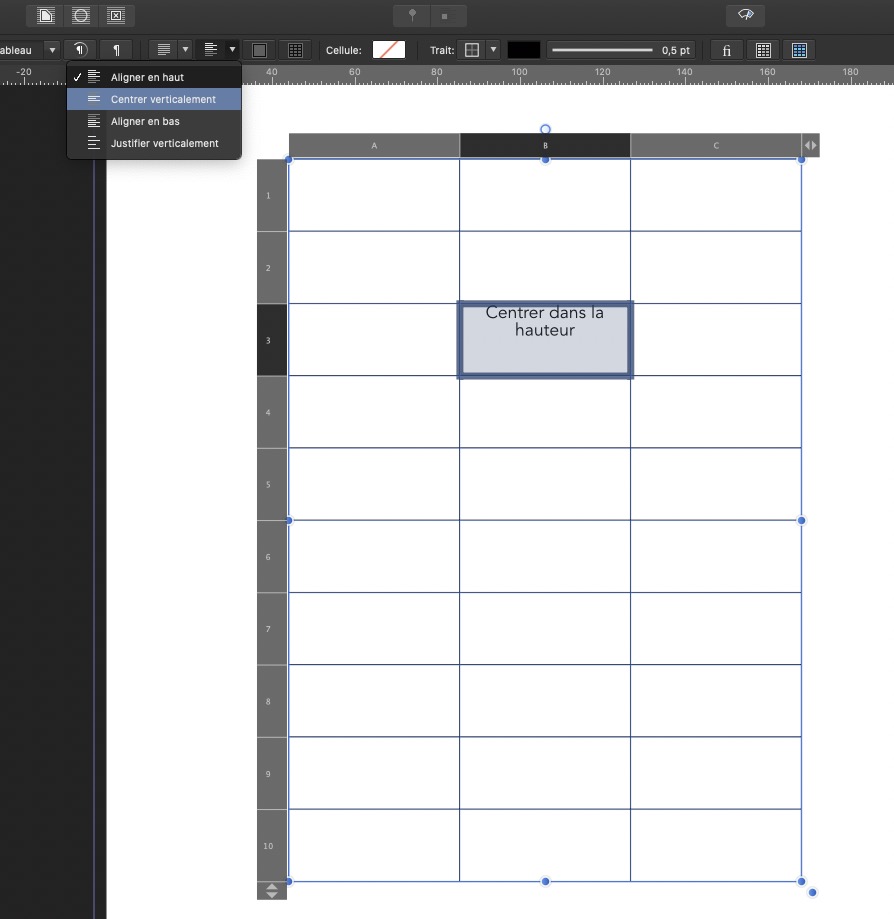
Task: Select row header 7
Action: click(x=272, y=629)
